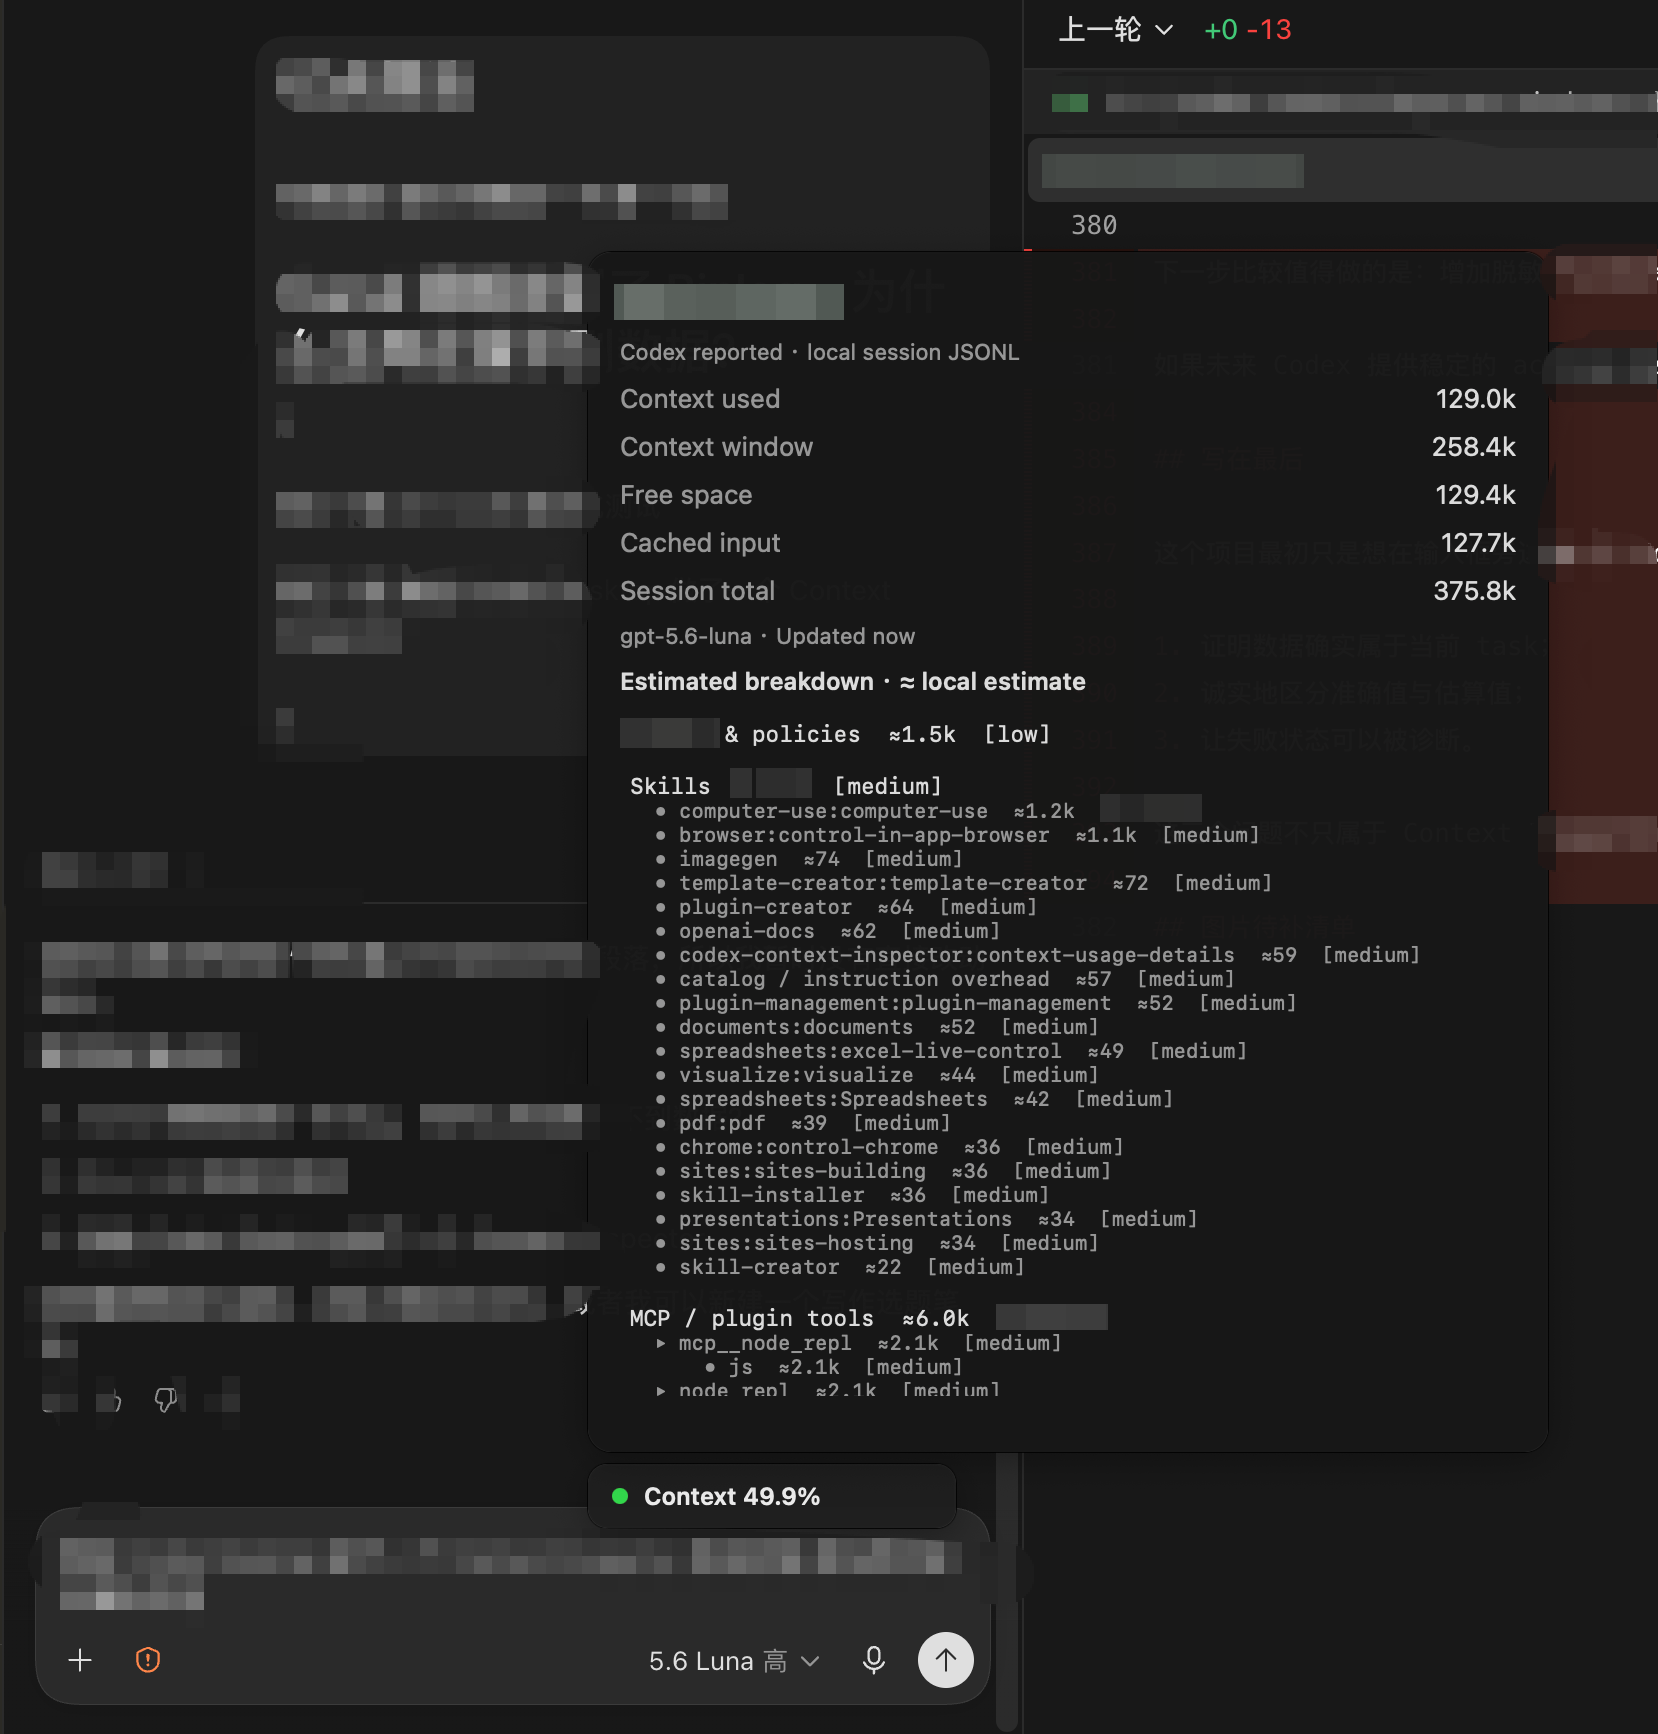The height and width of the screenshot is (1734, 1658).
Task: Click the thumbs-down feedback icon
Action: pyautogui.click(x=166, y=1400)
